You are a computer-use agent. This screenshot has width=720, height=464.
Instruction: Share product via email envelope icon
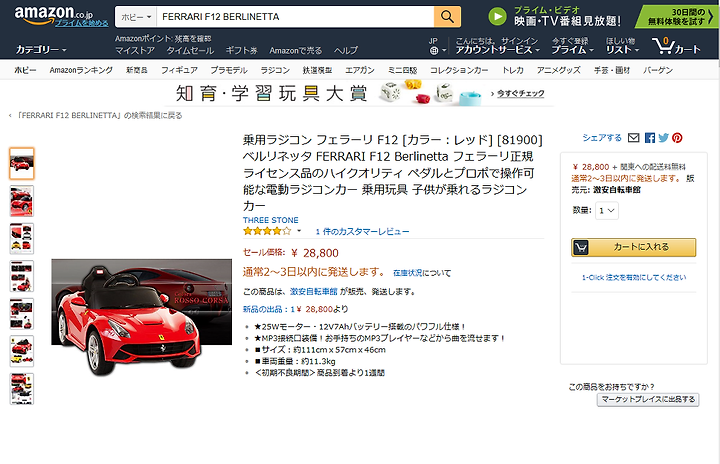634,138
